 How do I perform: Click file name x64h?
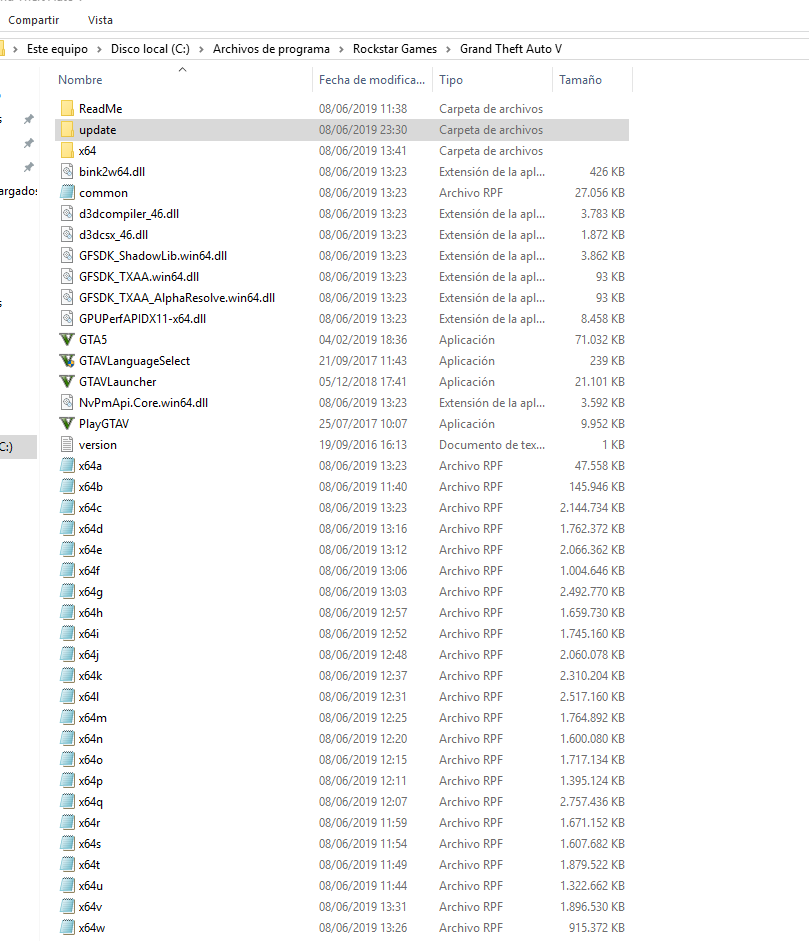(91, 613)
